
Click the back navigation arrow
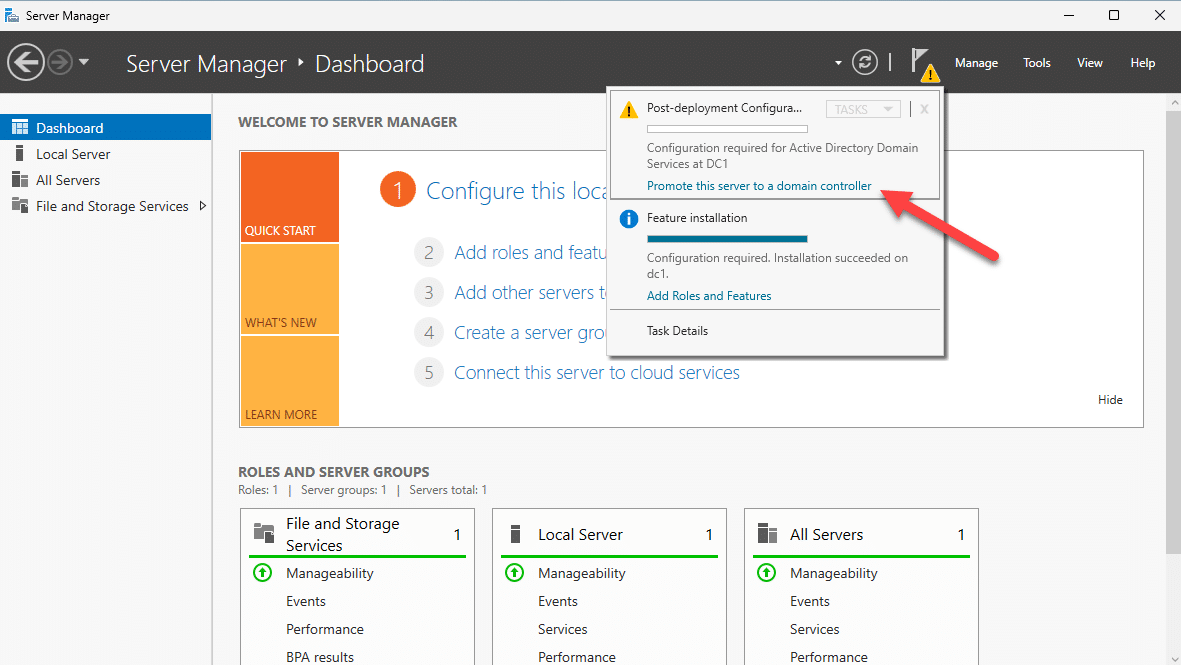(x=26, y=62)
